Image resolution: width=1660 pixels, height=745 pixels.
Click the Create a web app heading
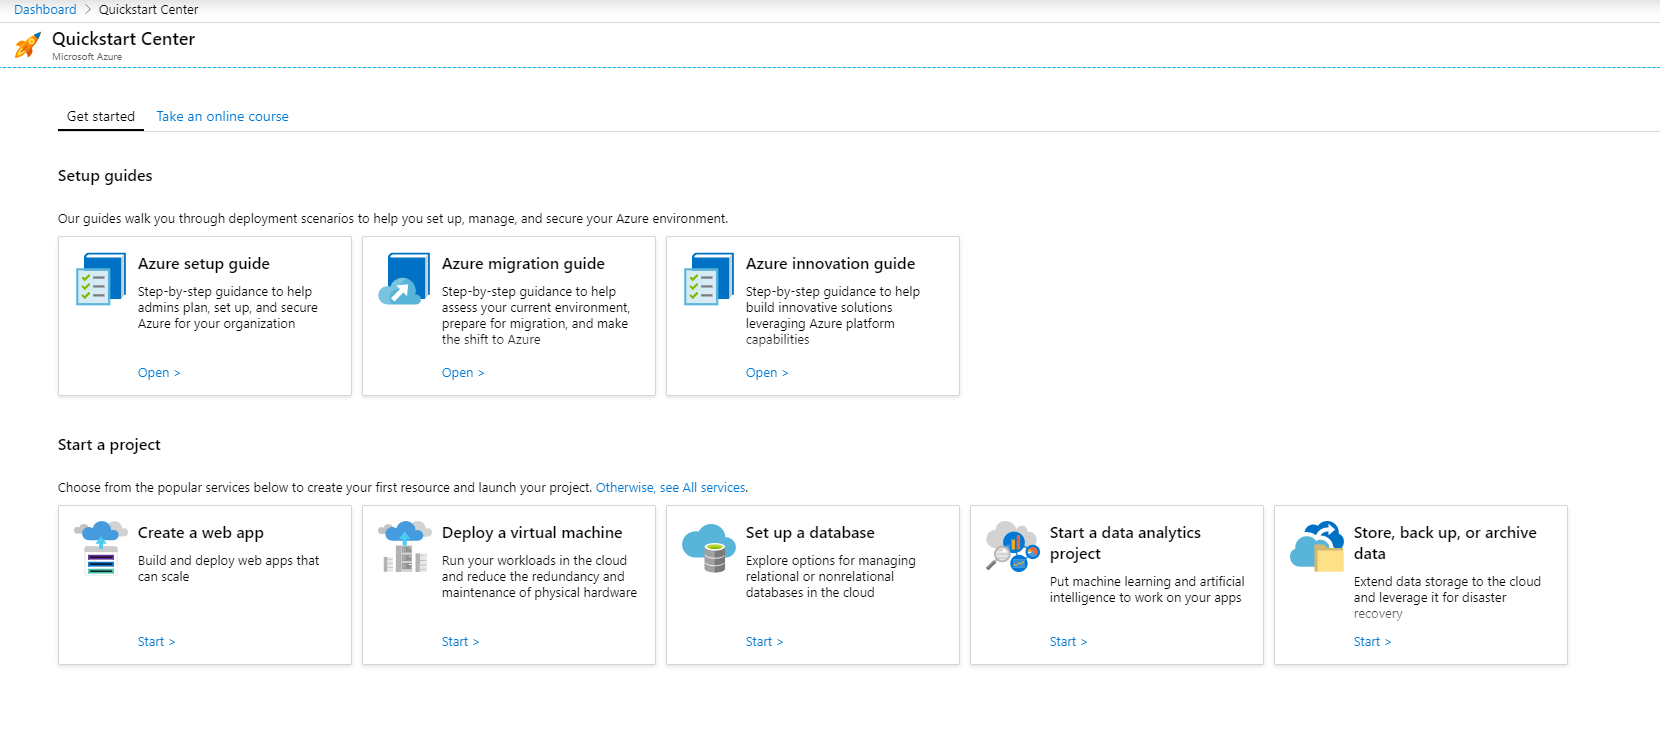pyautogui.click(x=201, y=533)
